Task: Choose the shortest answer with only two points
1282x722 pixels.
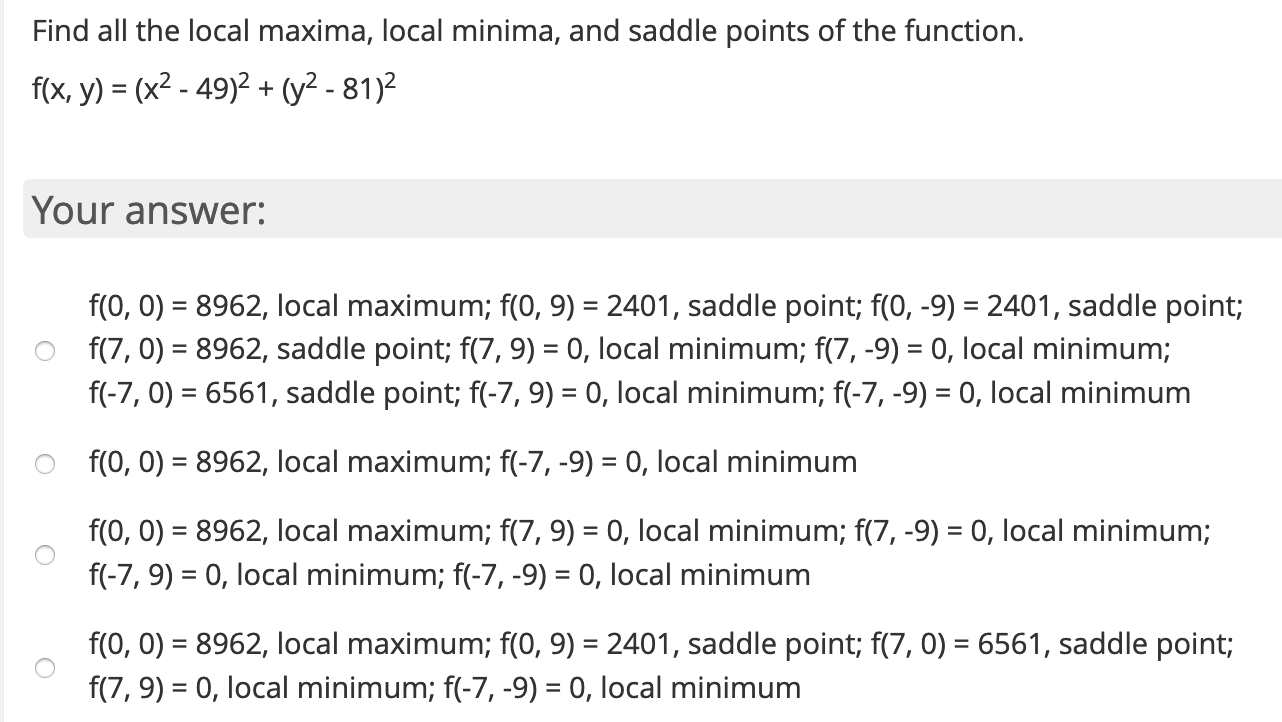Action: [470, 462]
